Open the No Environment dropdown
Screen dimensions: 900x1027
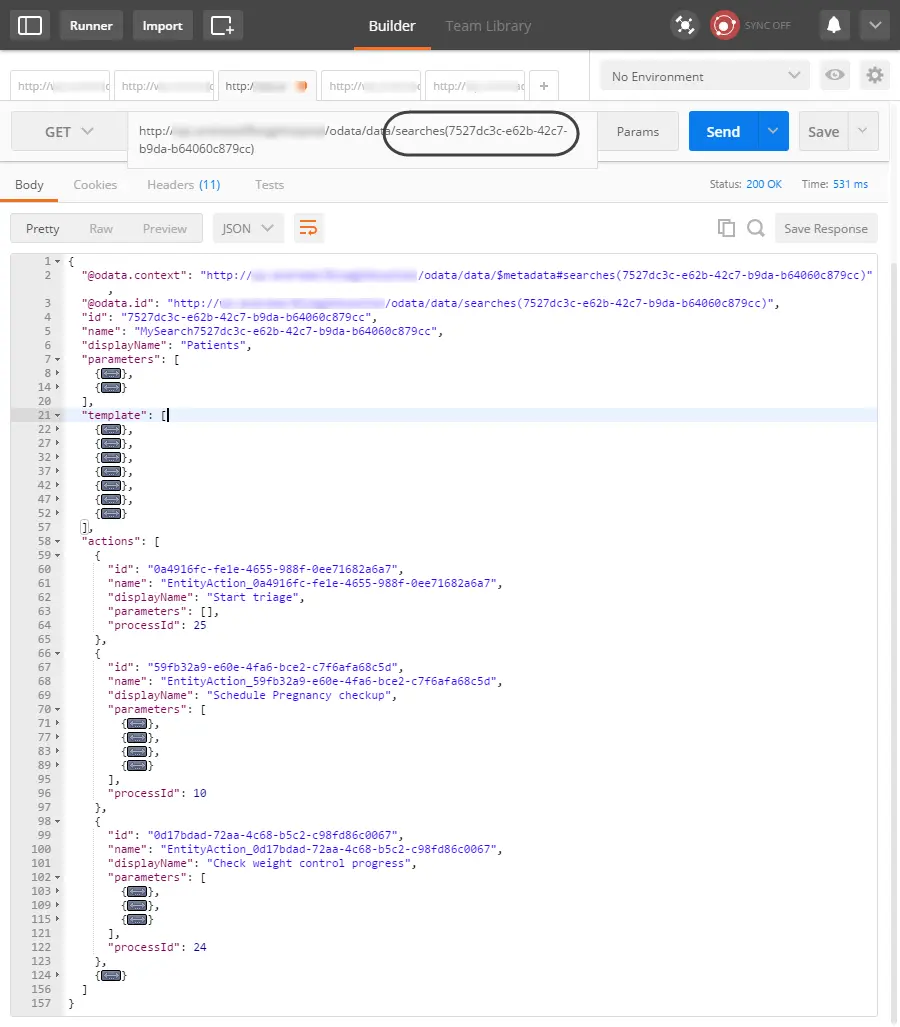click(705, 76)
